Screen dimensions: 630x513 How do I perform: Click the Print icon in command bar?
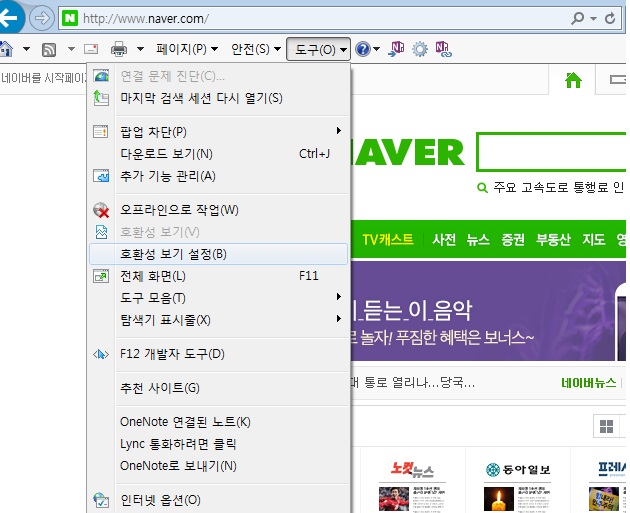click(x=119, y=49)
